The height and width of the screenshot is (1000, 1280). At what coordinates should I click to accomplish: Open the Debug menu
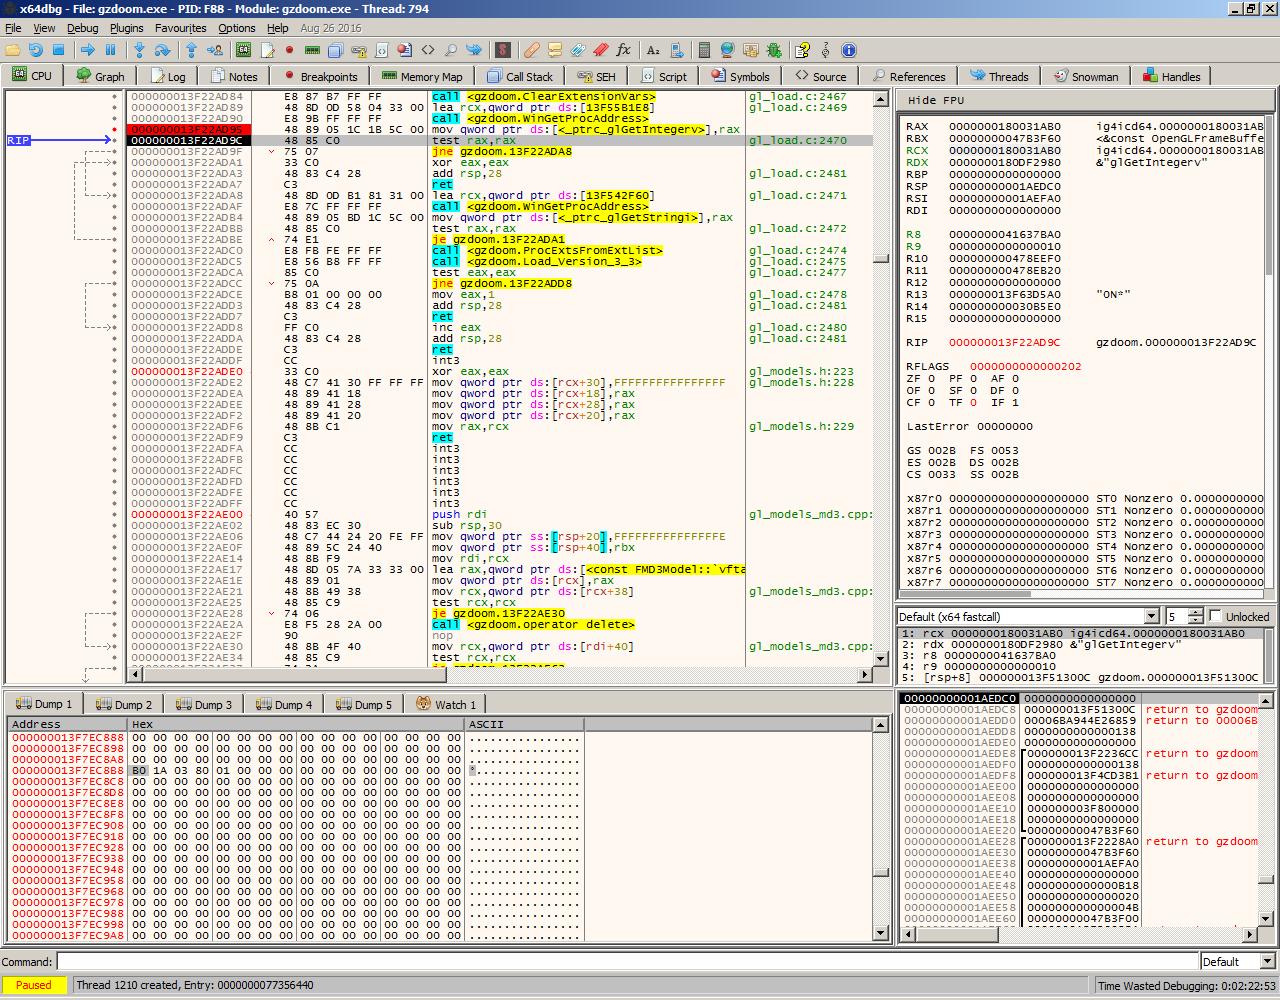(82, 28)
